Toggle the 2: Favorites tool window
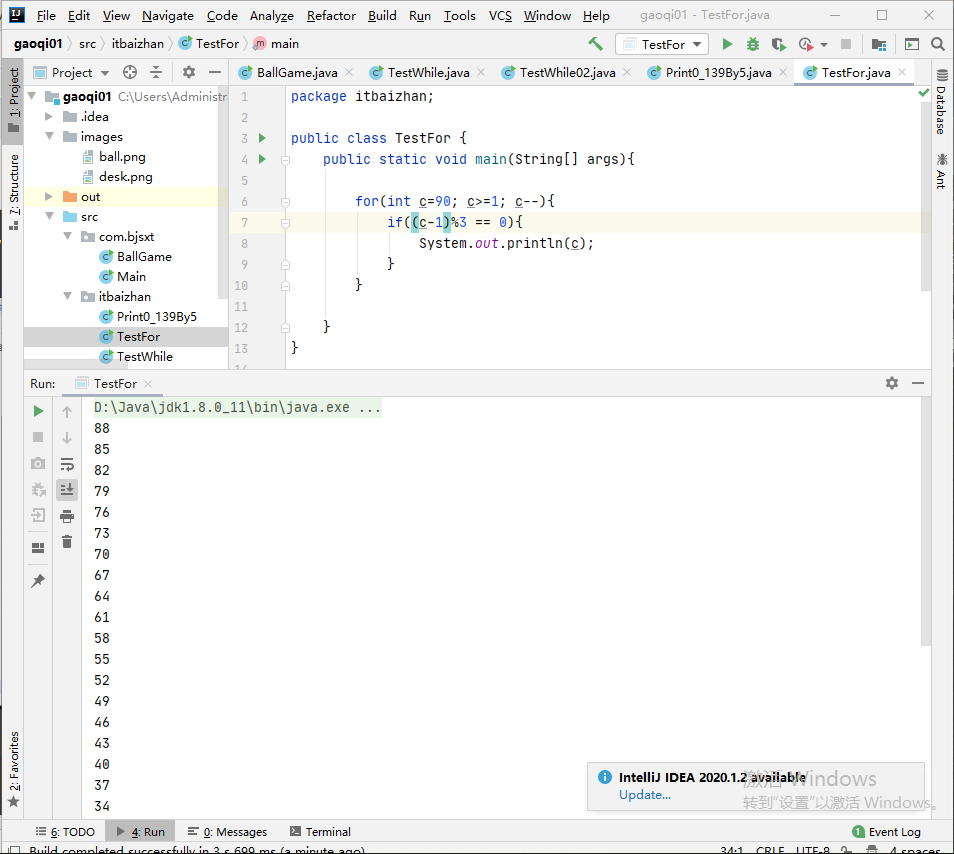The width and height of the screenshot is (954, 854). [13, 769]
